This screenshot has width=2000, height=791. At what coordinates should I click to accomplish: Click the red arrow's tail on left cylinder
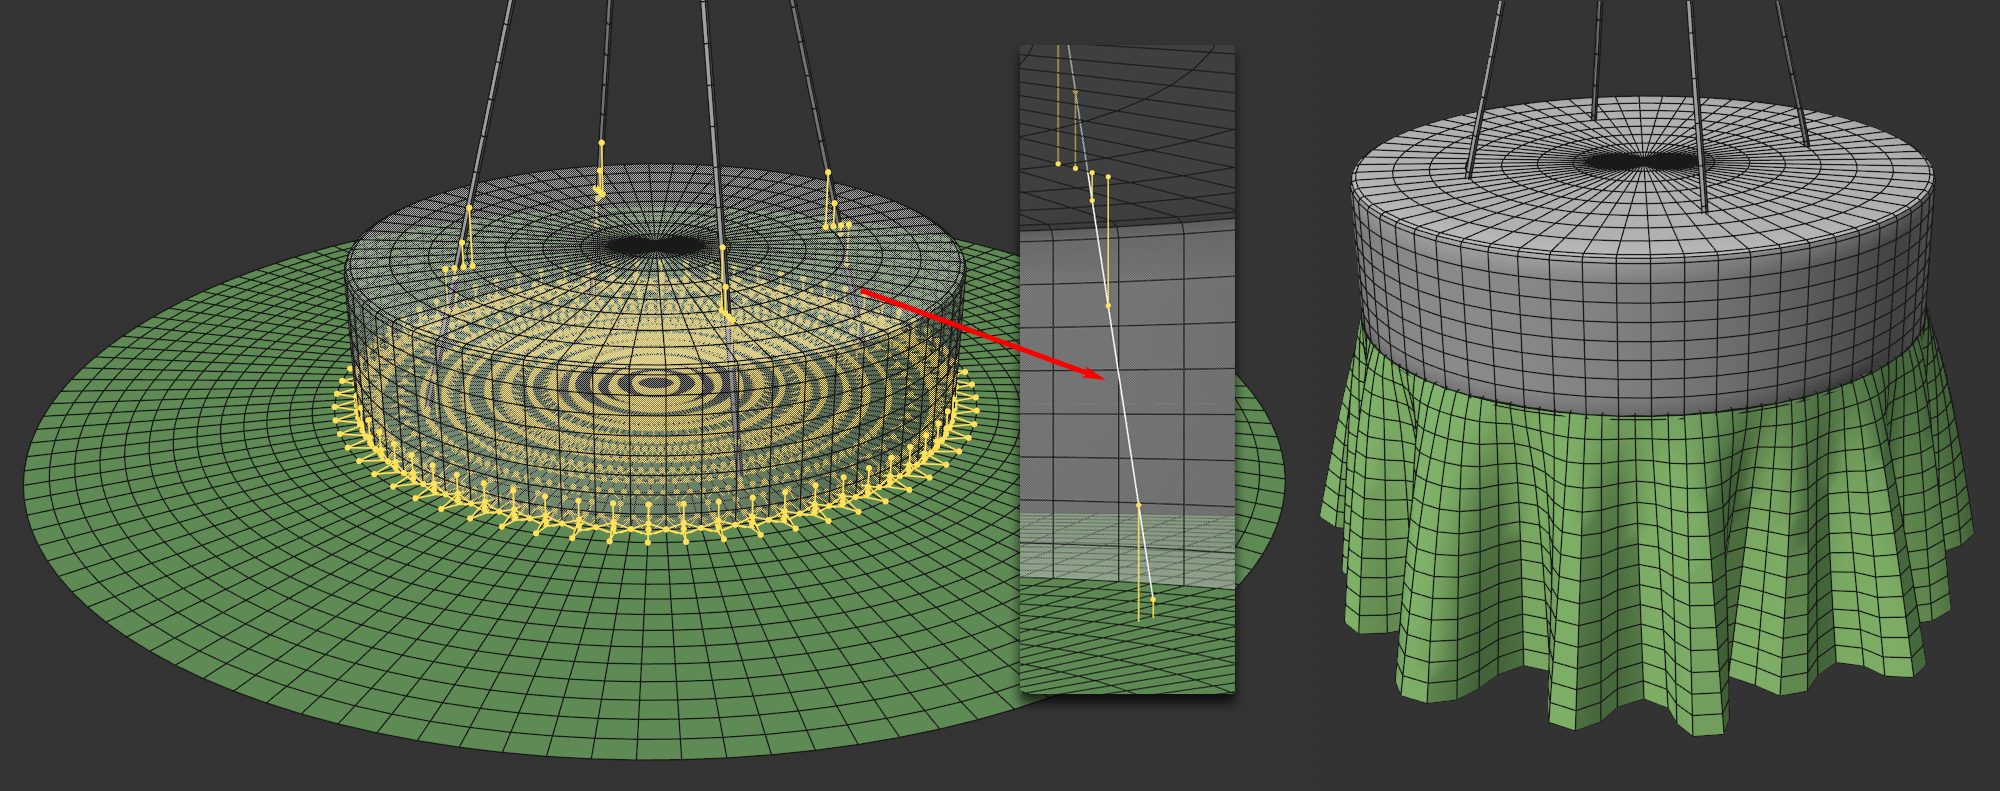(x=863, y=291)
